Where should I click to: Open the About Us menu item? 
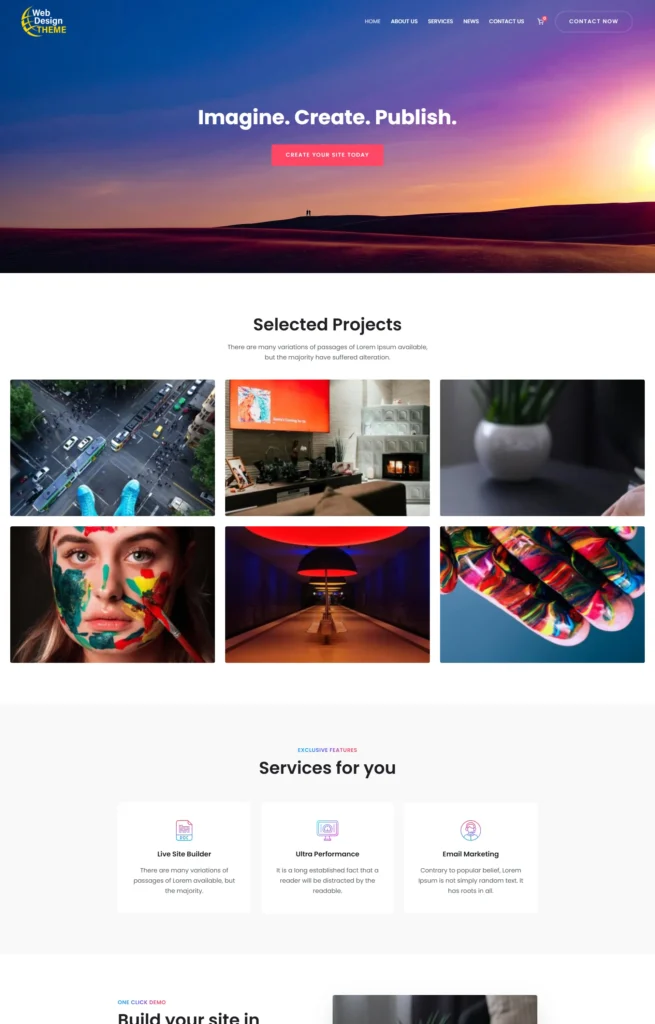[x=404, y=22]
